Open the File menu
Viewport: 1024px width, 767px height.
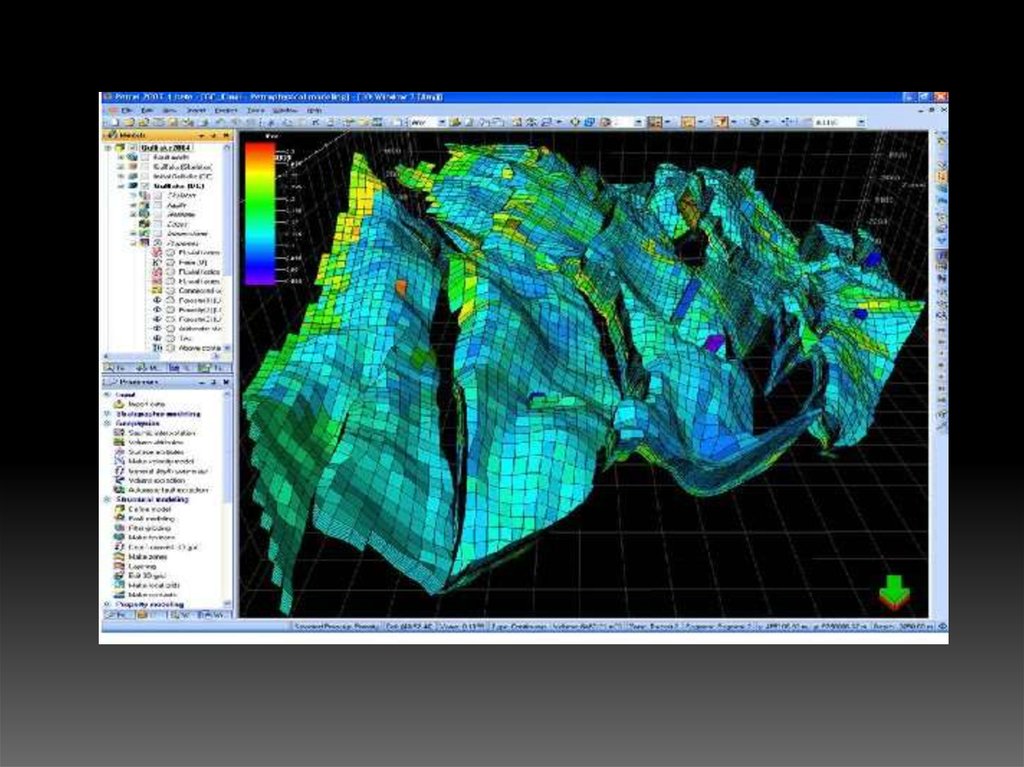pyautogui.click(x=128, y=110)
